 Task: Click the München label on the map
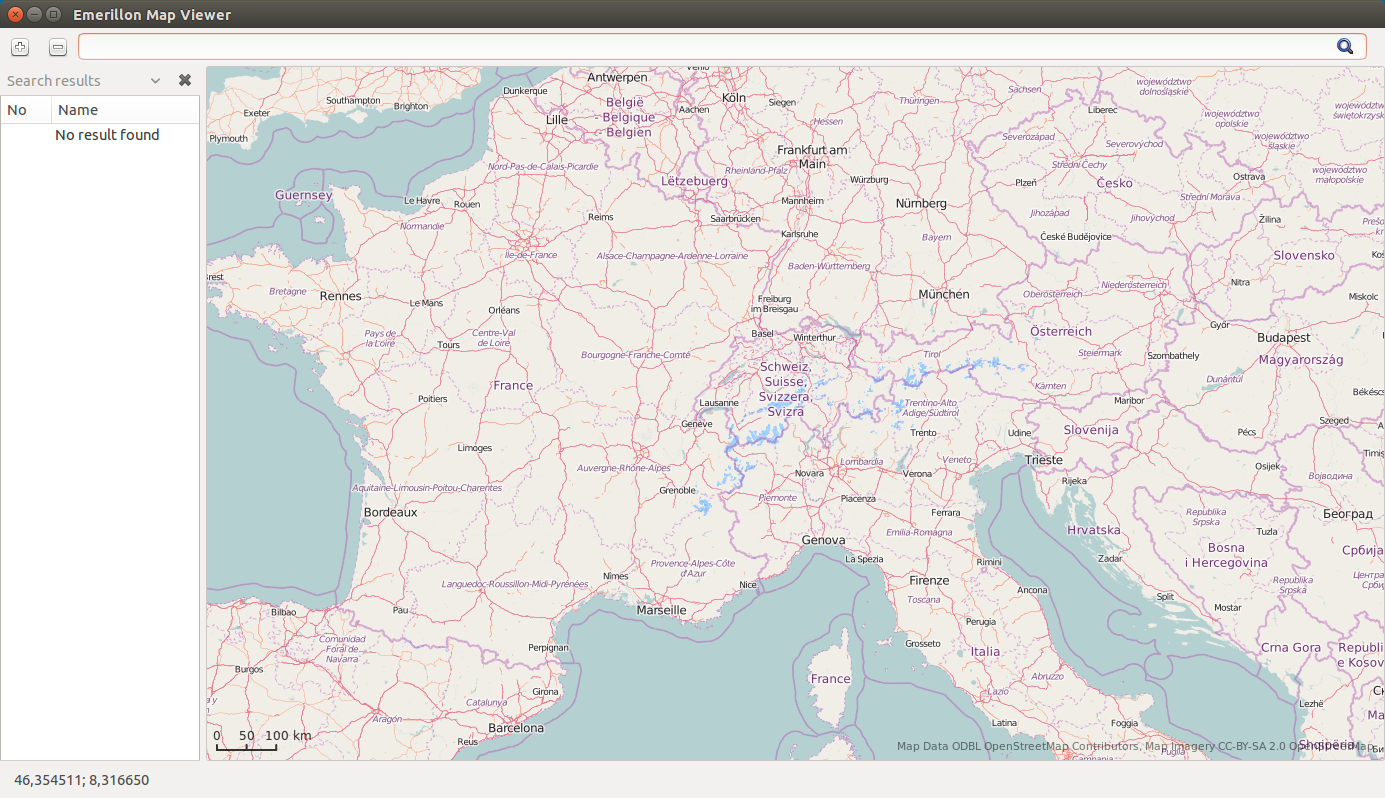coord(943,294)
